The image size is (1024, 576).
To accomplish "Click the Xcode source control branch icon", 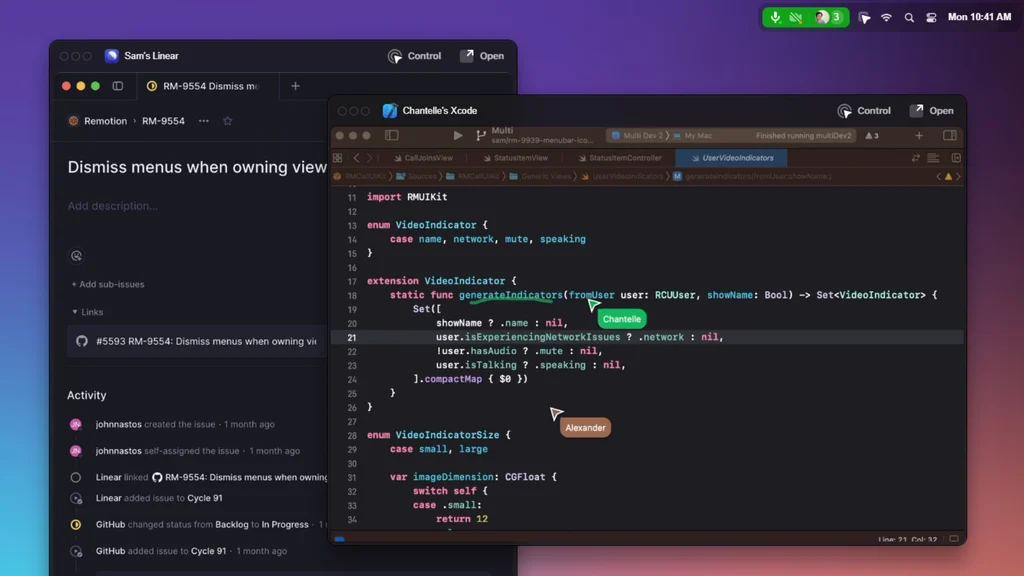I will click(x=481, y=136).
